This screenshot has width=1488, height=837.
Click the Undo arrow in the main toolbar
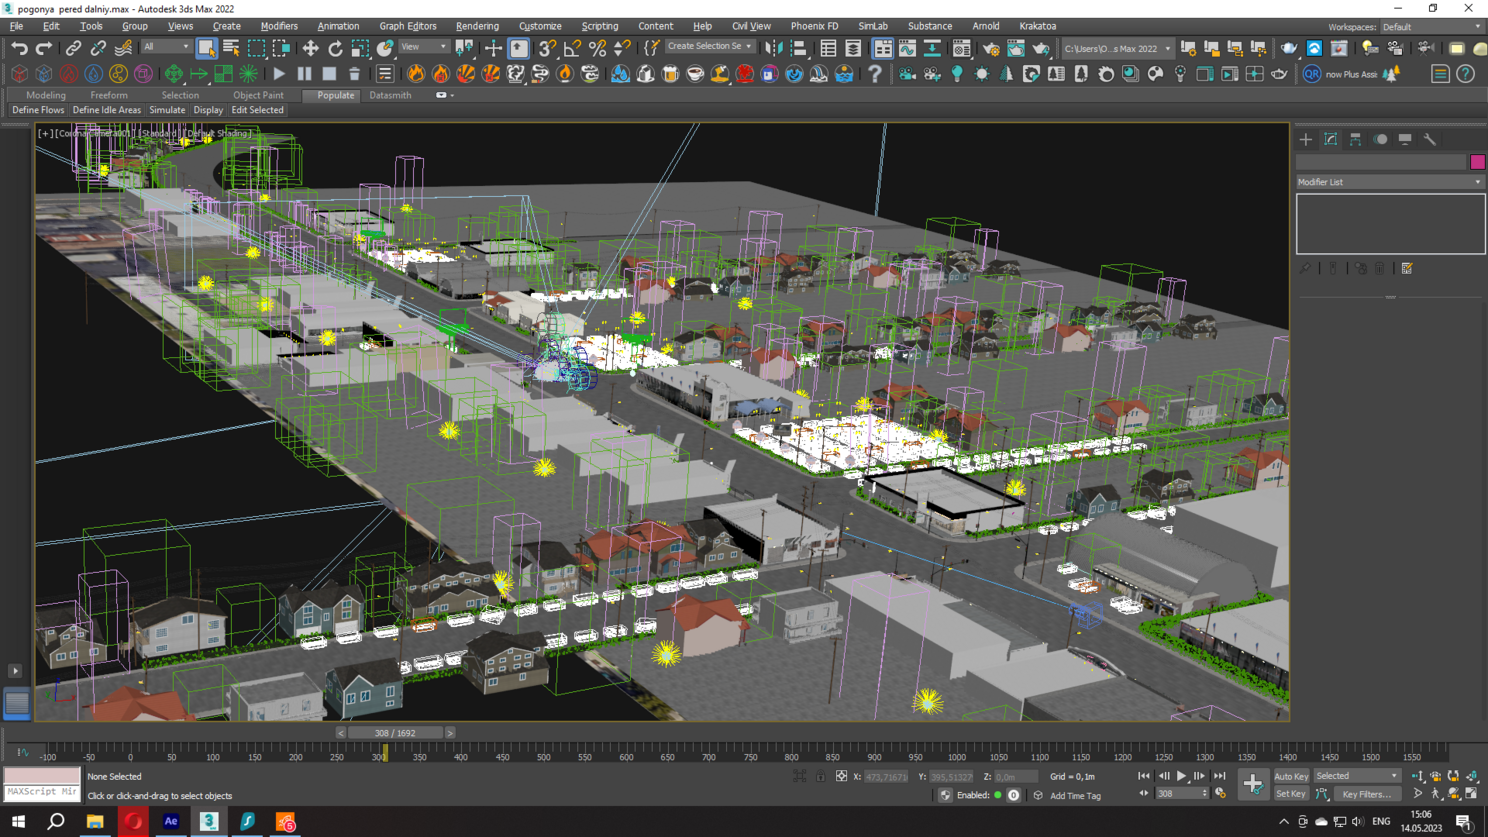[x=19, y=48]
